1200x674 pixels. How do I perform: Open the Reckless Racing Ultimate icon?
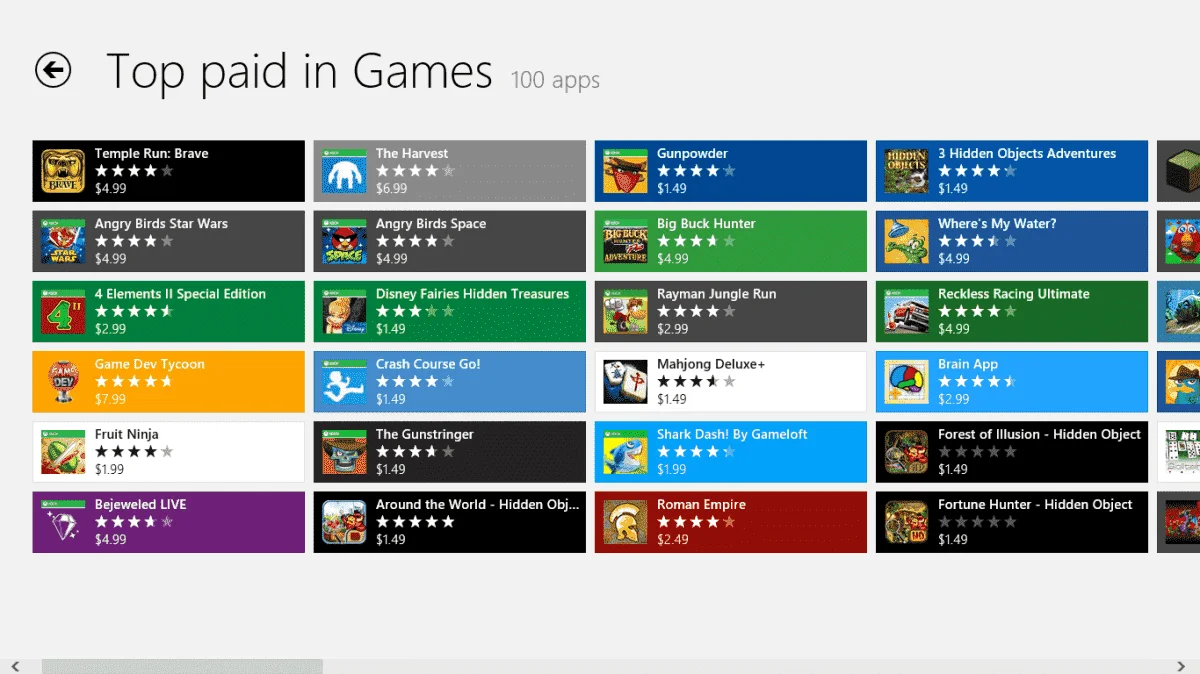point(906,311)
